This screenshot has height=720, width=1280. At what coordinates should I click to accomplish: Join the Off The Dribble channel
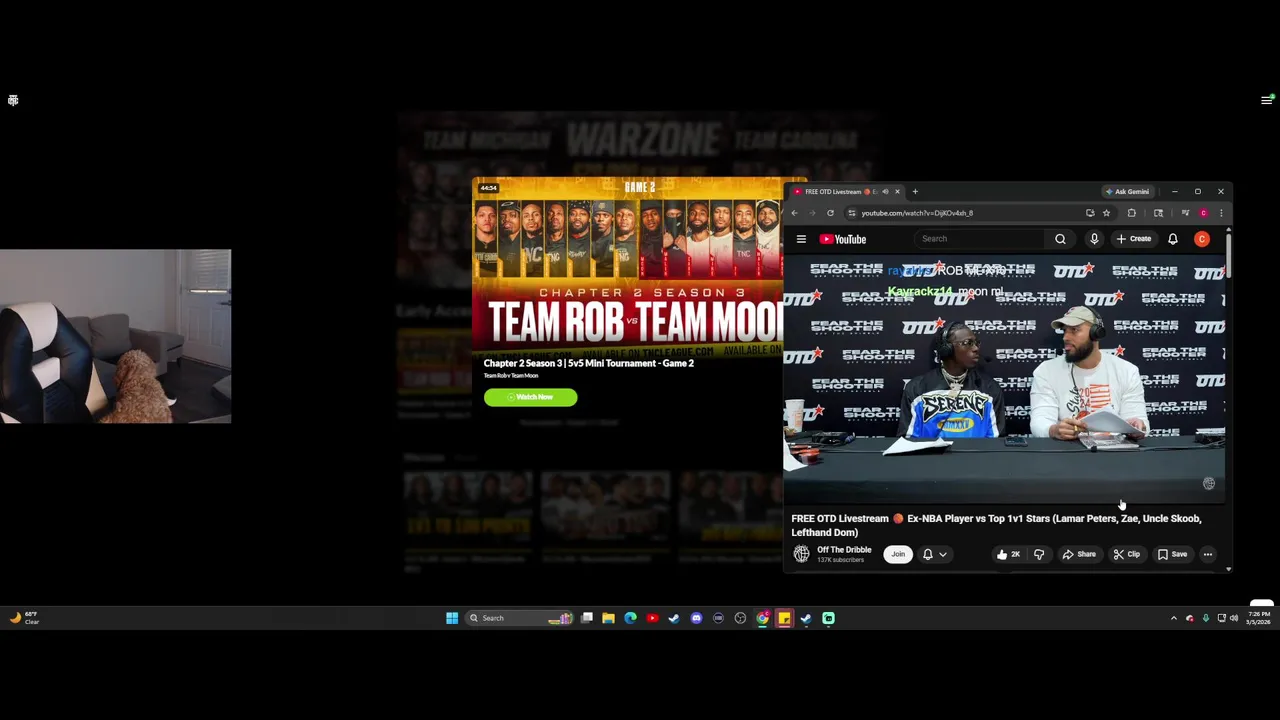point(898,554)
